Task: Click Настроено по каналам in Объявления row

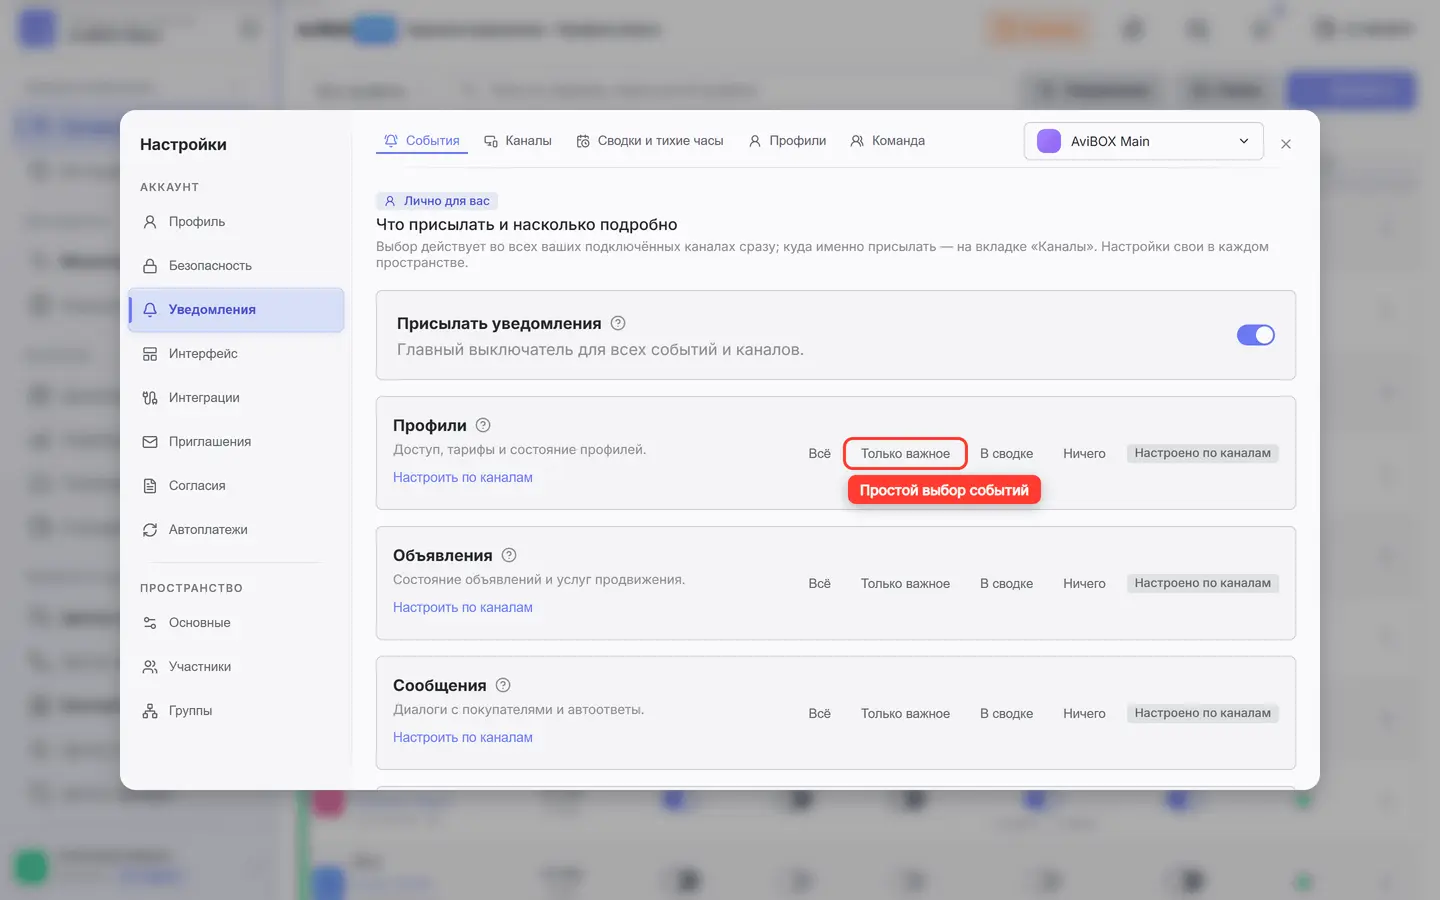Action: pyautogui.click(x=1203, y=583)
